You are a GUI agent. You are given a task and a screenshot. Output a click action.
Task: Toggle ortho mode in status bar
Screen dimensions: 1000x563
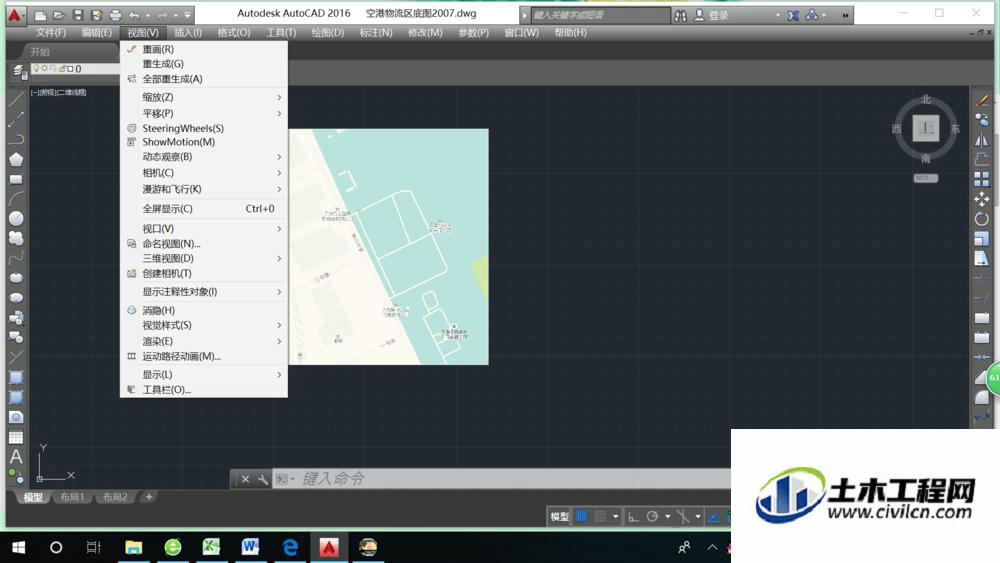(x=633, y=516)
